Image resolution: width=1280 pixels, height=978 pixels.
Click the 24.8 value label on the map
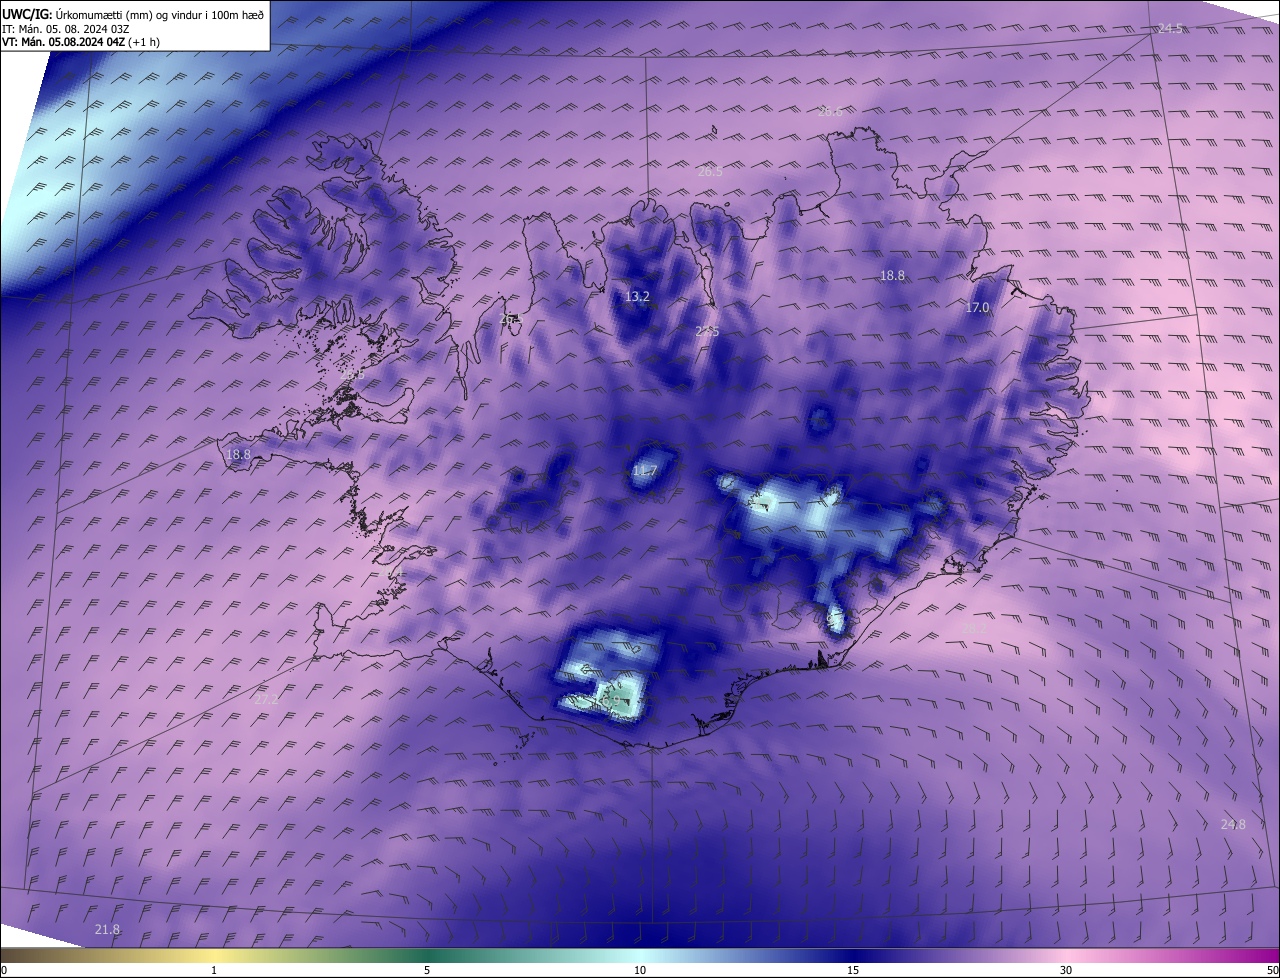(1233, 825)
